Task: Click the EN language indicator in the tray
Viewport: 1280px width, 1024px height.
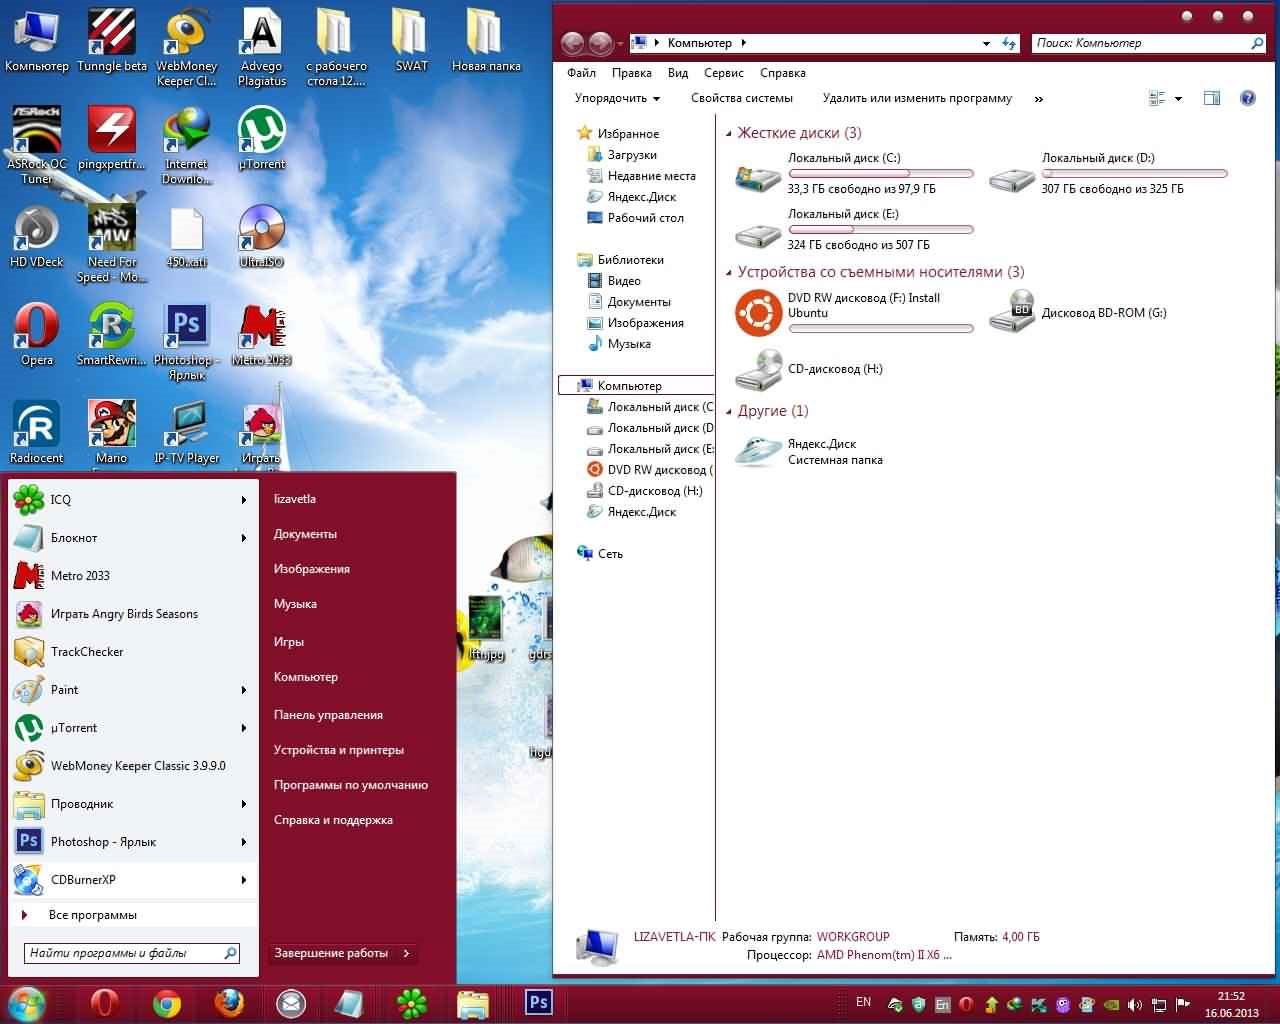Action: click(863, 1002)
